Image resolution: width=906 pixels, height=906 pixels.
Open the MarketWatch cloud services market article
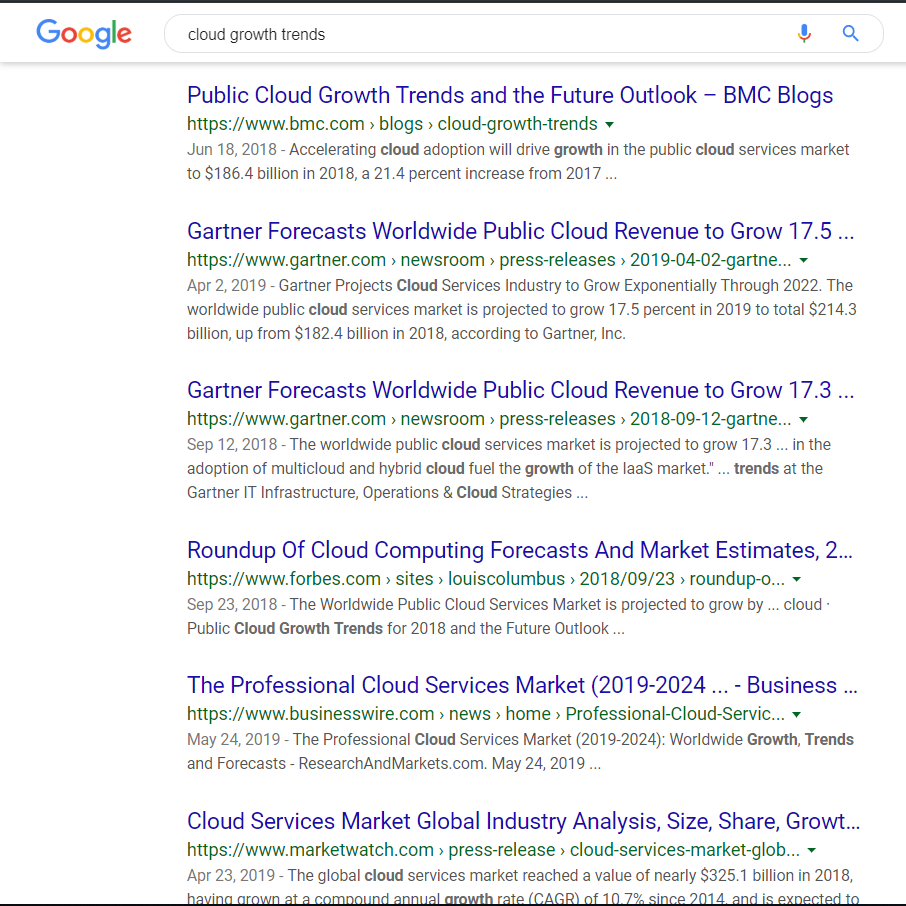coord(523,821)
